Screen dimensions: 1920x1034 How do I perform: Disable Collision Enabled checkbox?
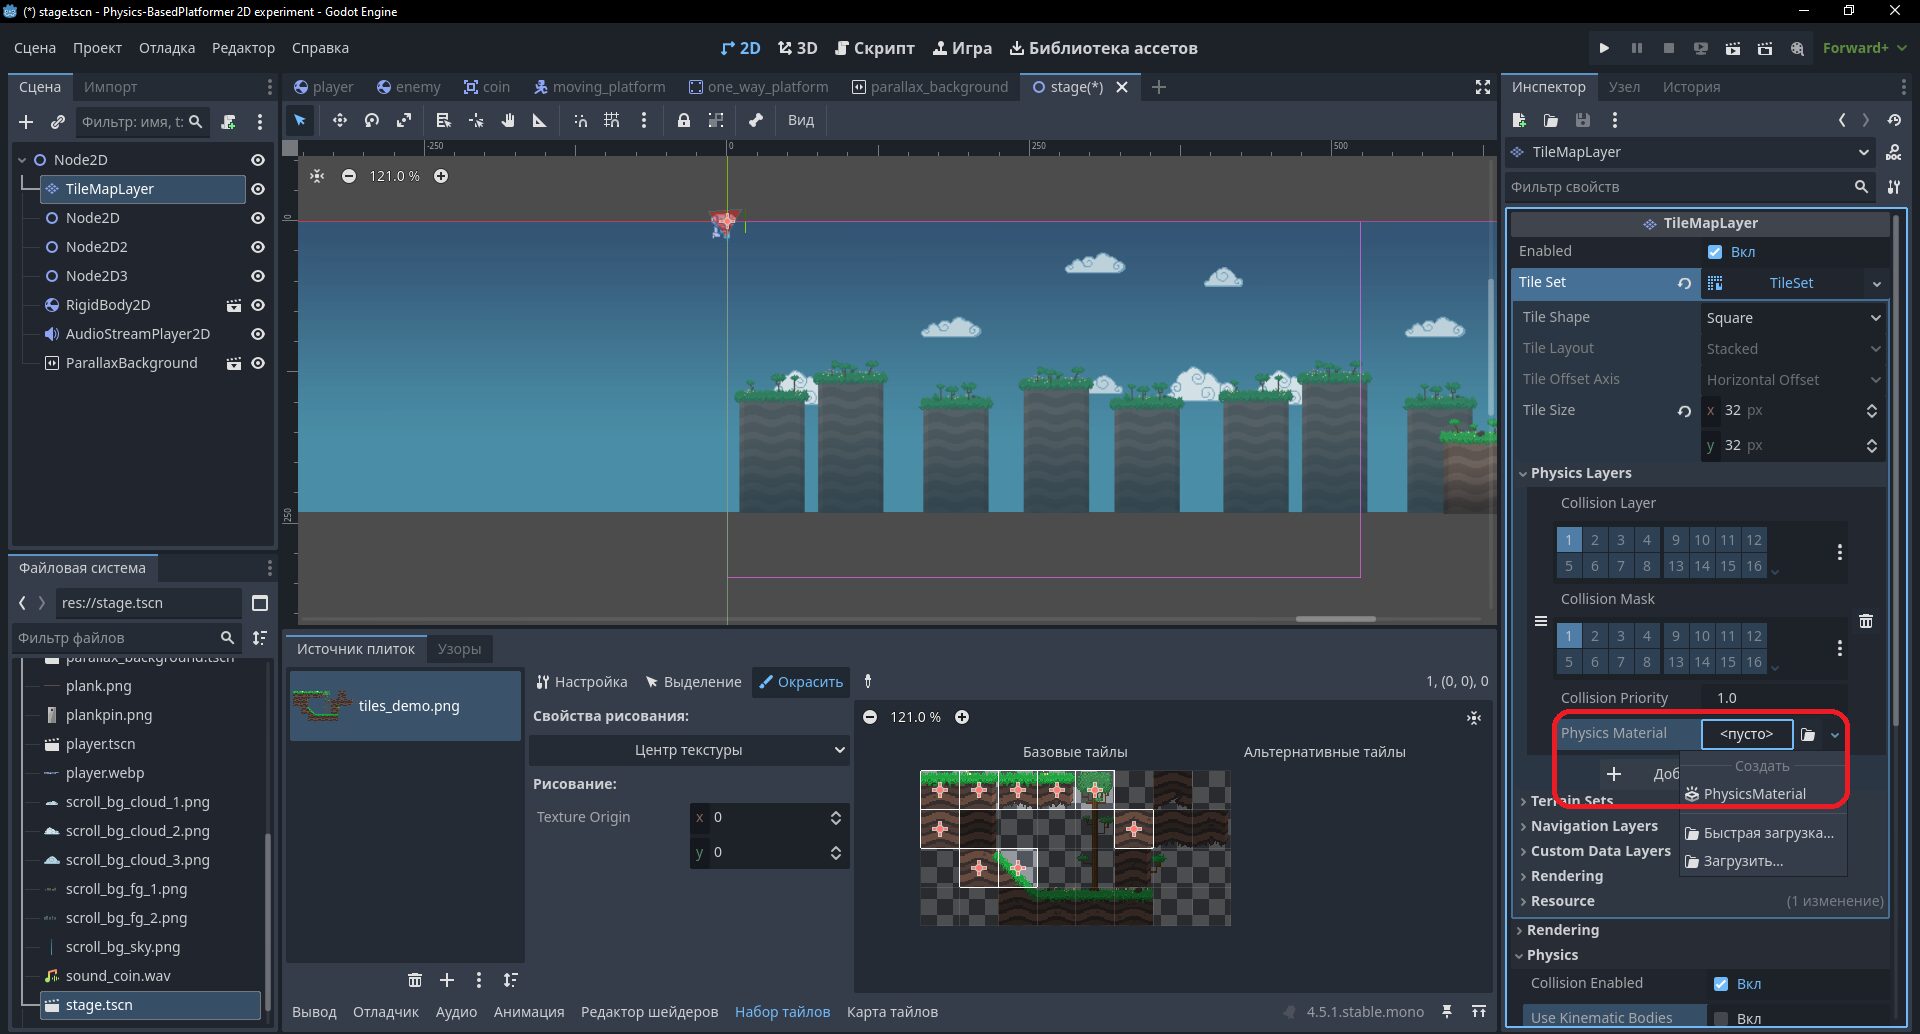(x=1721, y=984)
